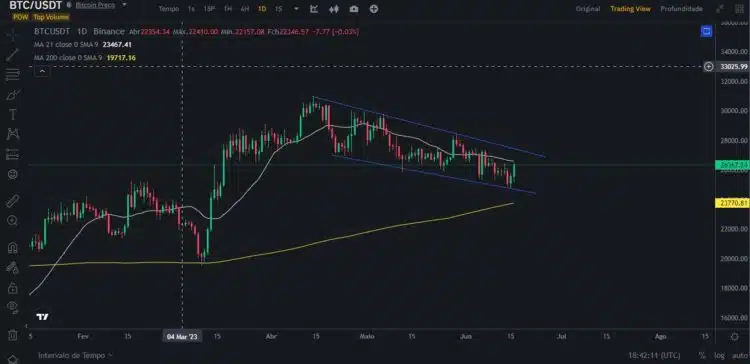Click the trash remove drawings icon

coord(12,334)
